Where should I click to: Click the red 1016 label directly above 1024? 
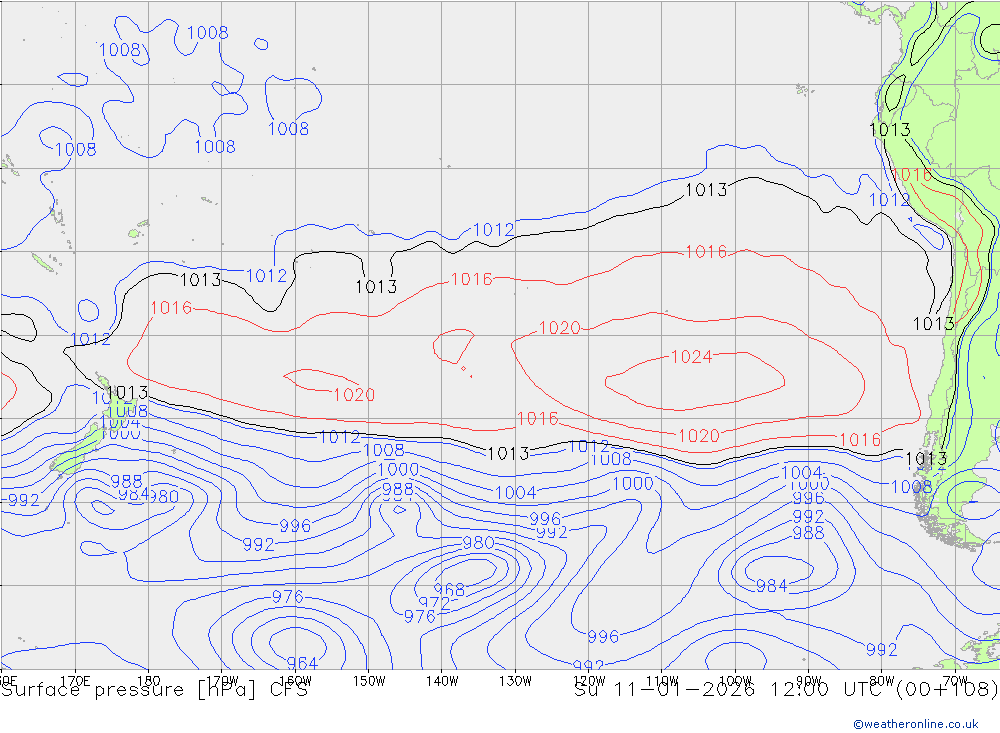(706, 252)
